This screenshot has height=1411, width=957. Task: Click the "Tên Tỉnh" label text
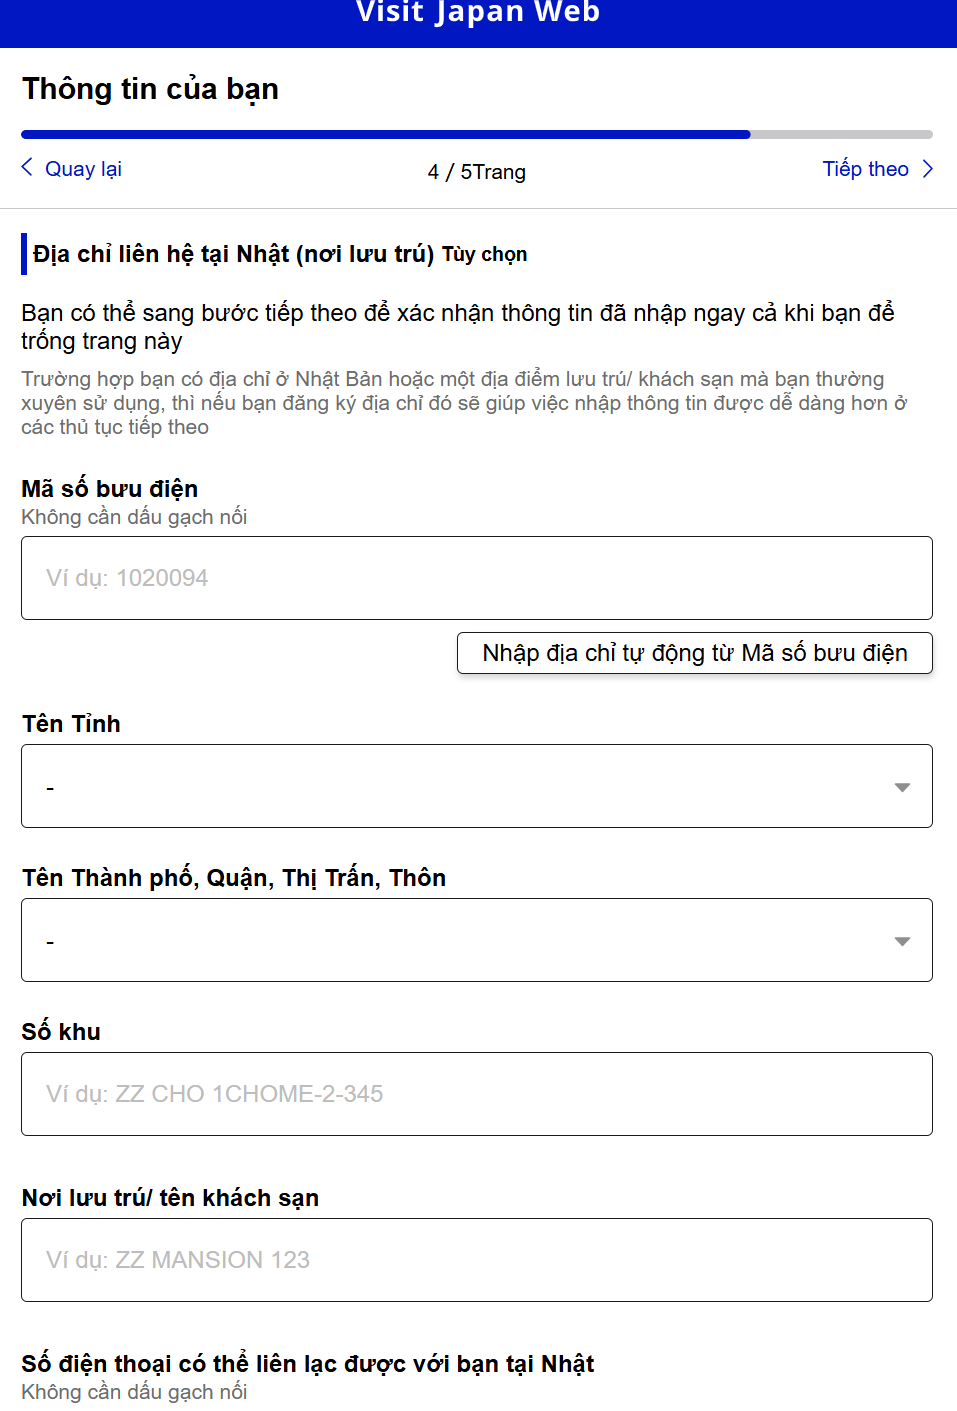click(x=71, y=724)
